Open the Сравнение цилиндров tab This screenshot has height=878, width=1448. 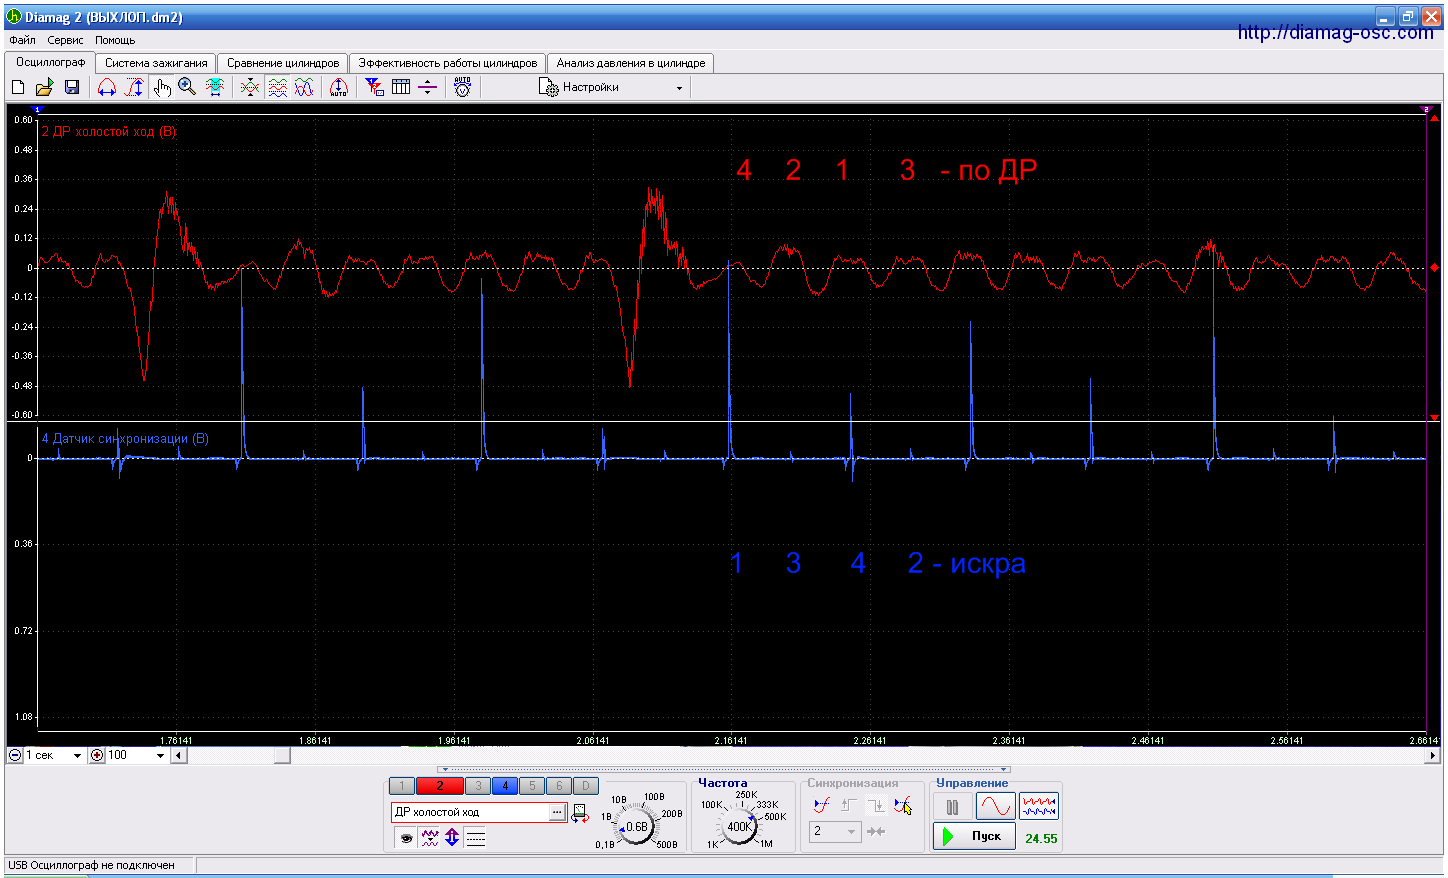point(283,63)
